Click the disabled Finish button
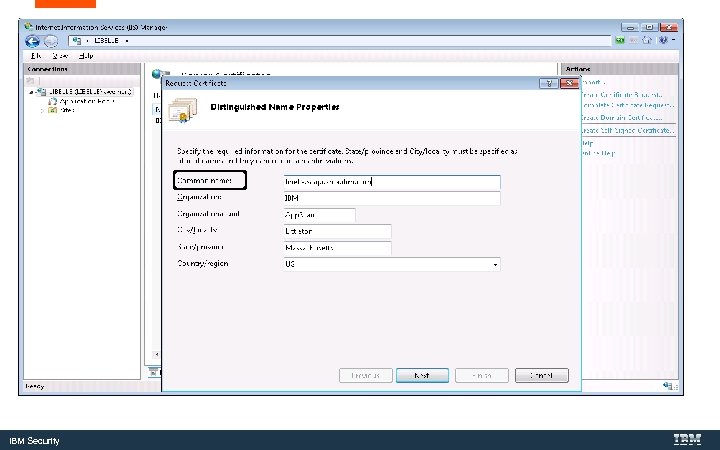The image size is (720, 450). click(x=482, y=375)
